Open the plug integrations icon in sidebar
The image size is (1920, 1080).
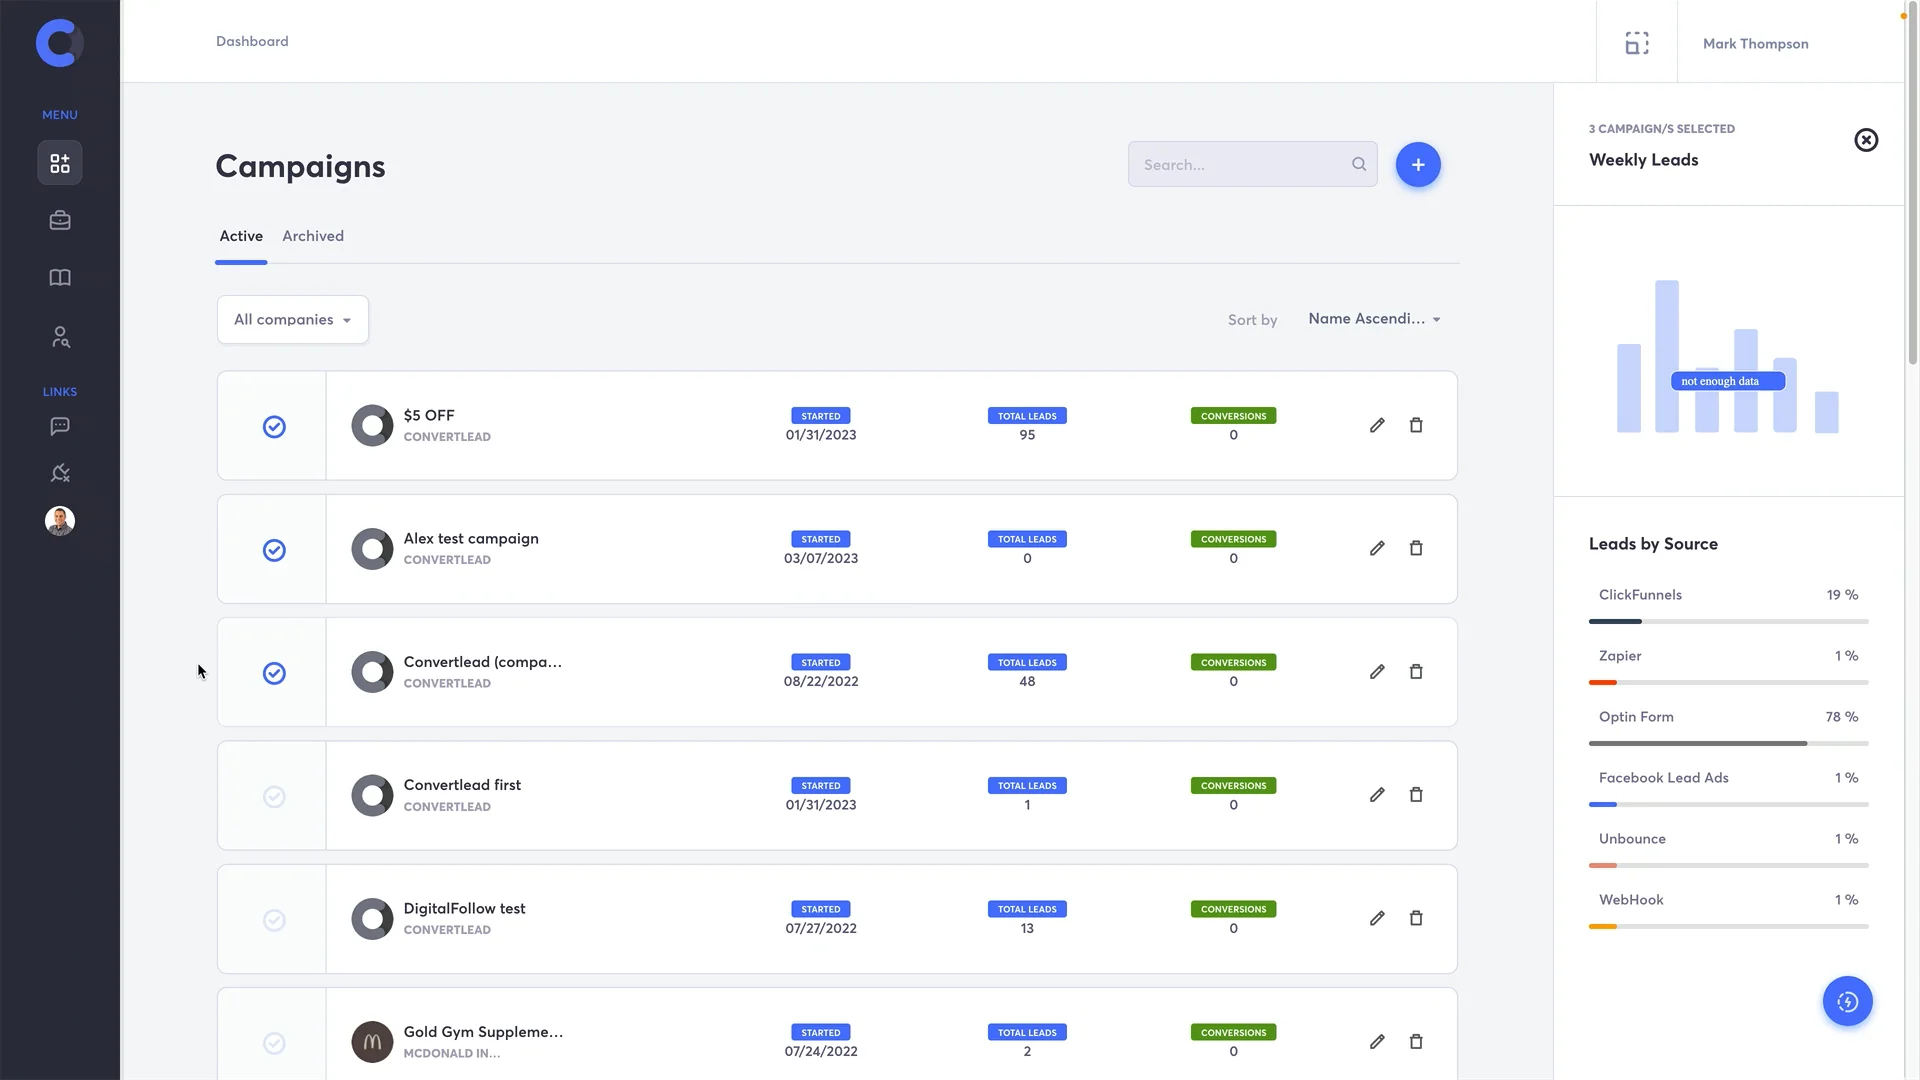[x=60, y=473]
